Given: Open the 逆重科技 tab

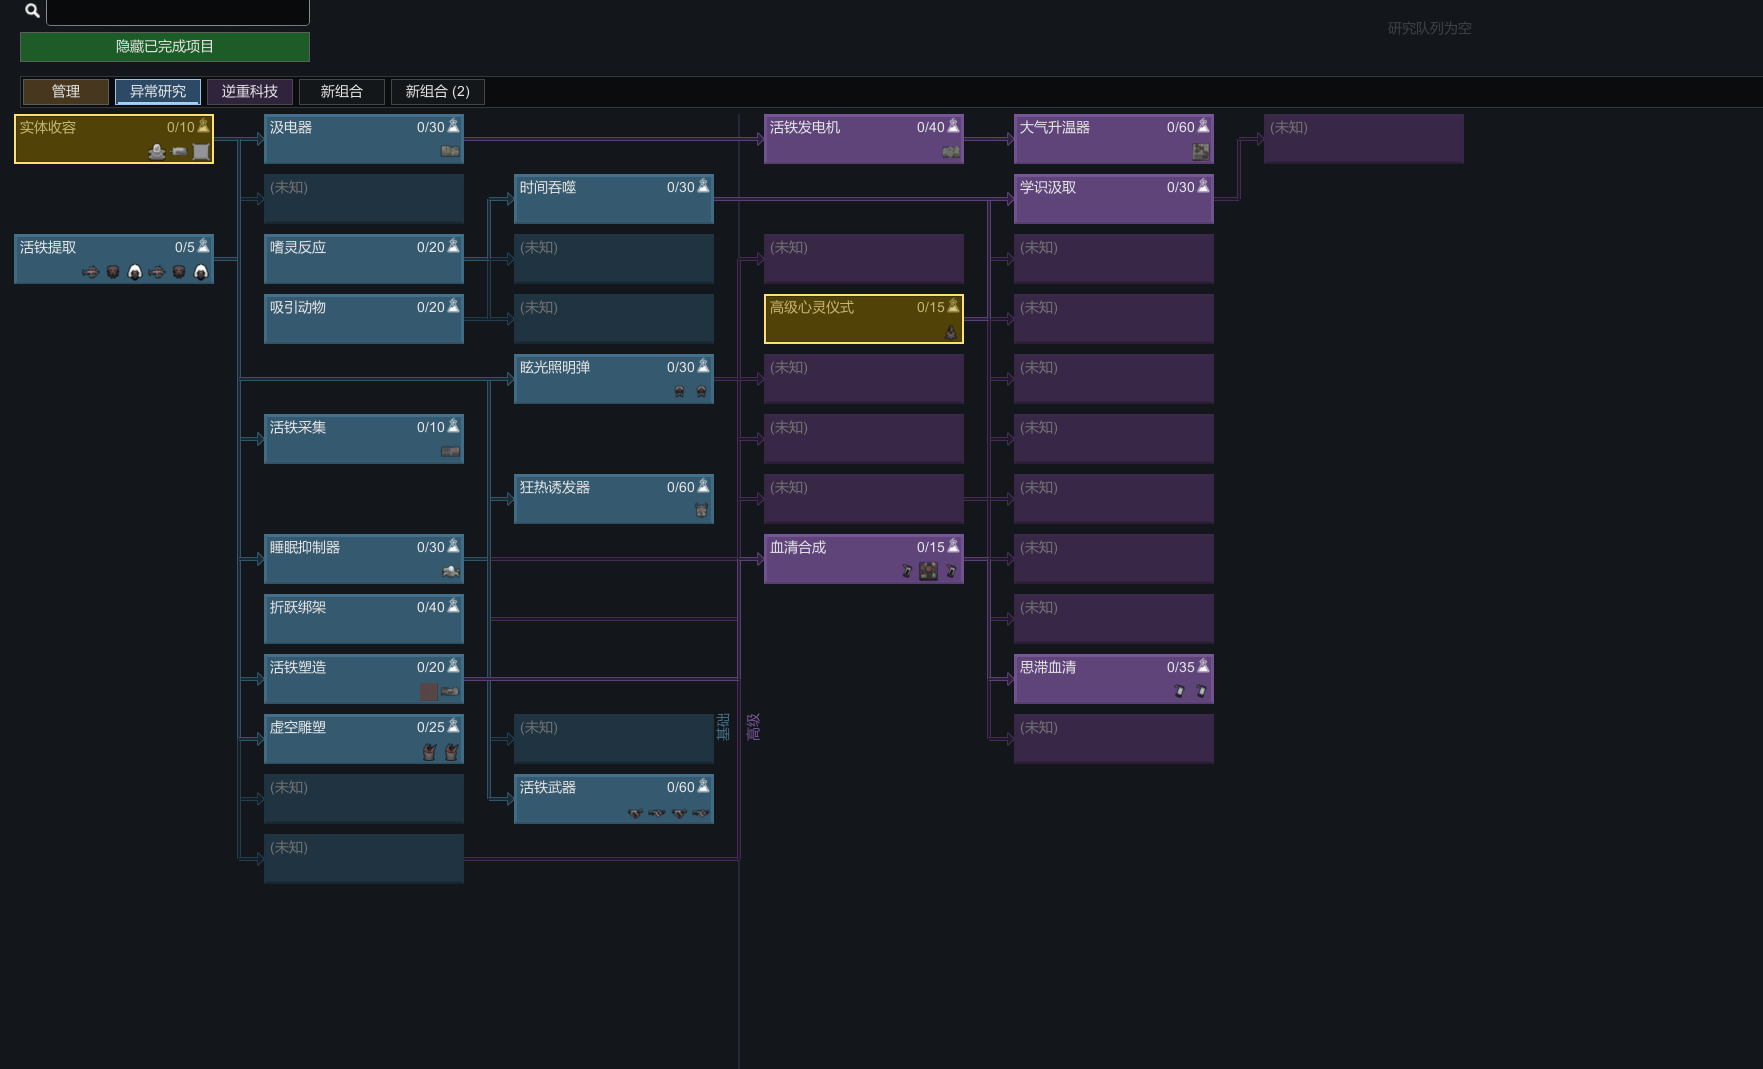Looking at the screenshot, I should [x=250, y=91].
